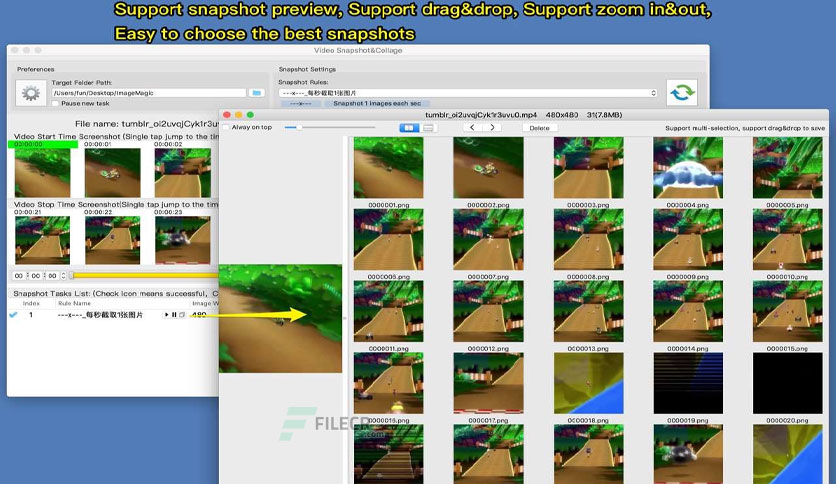Close the snapshot preview window
Viewport: 836px width, 484px height.
pos(227,115)
